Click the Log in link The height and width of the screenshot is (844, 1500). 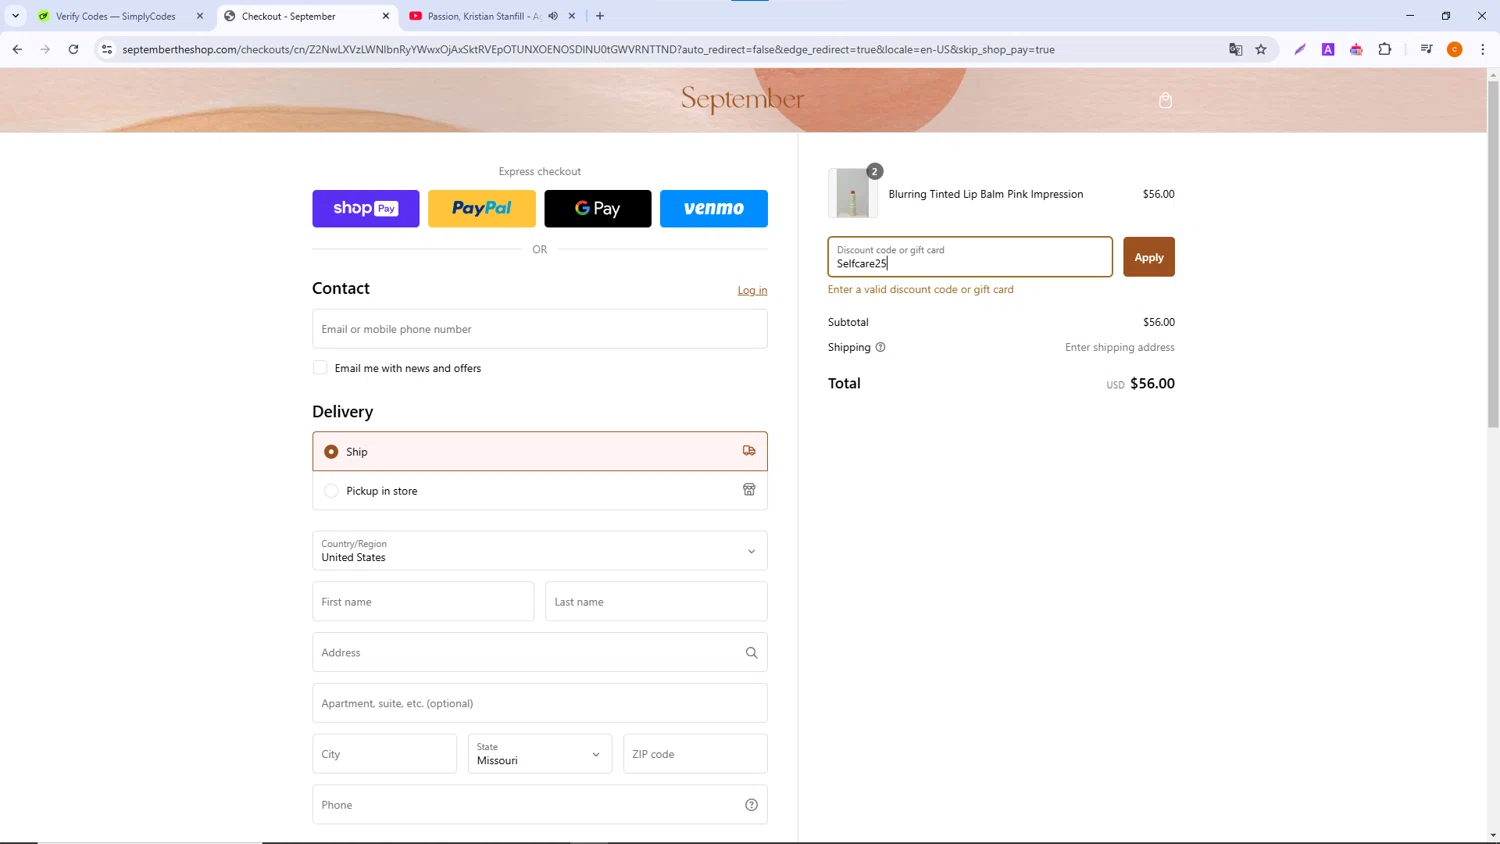(x=752, y=290)
